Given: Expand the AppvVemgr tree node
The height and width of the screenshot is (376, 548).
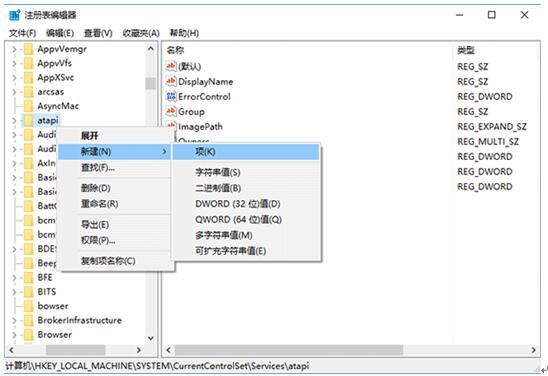Looking at the screenshot, I should point(14,49).
